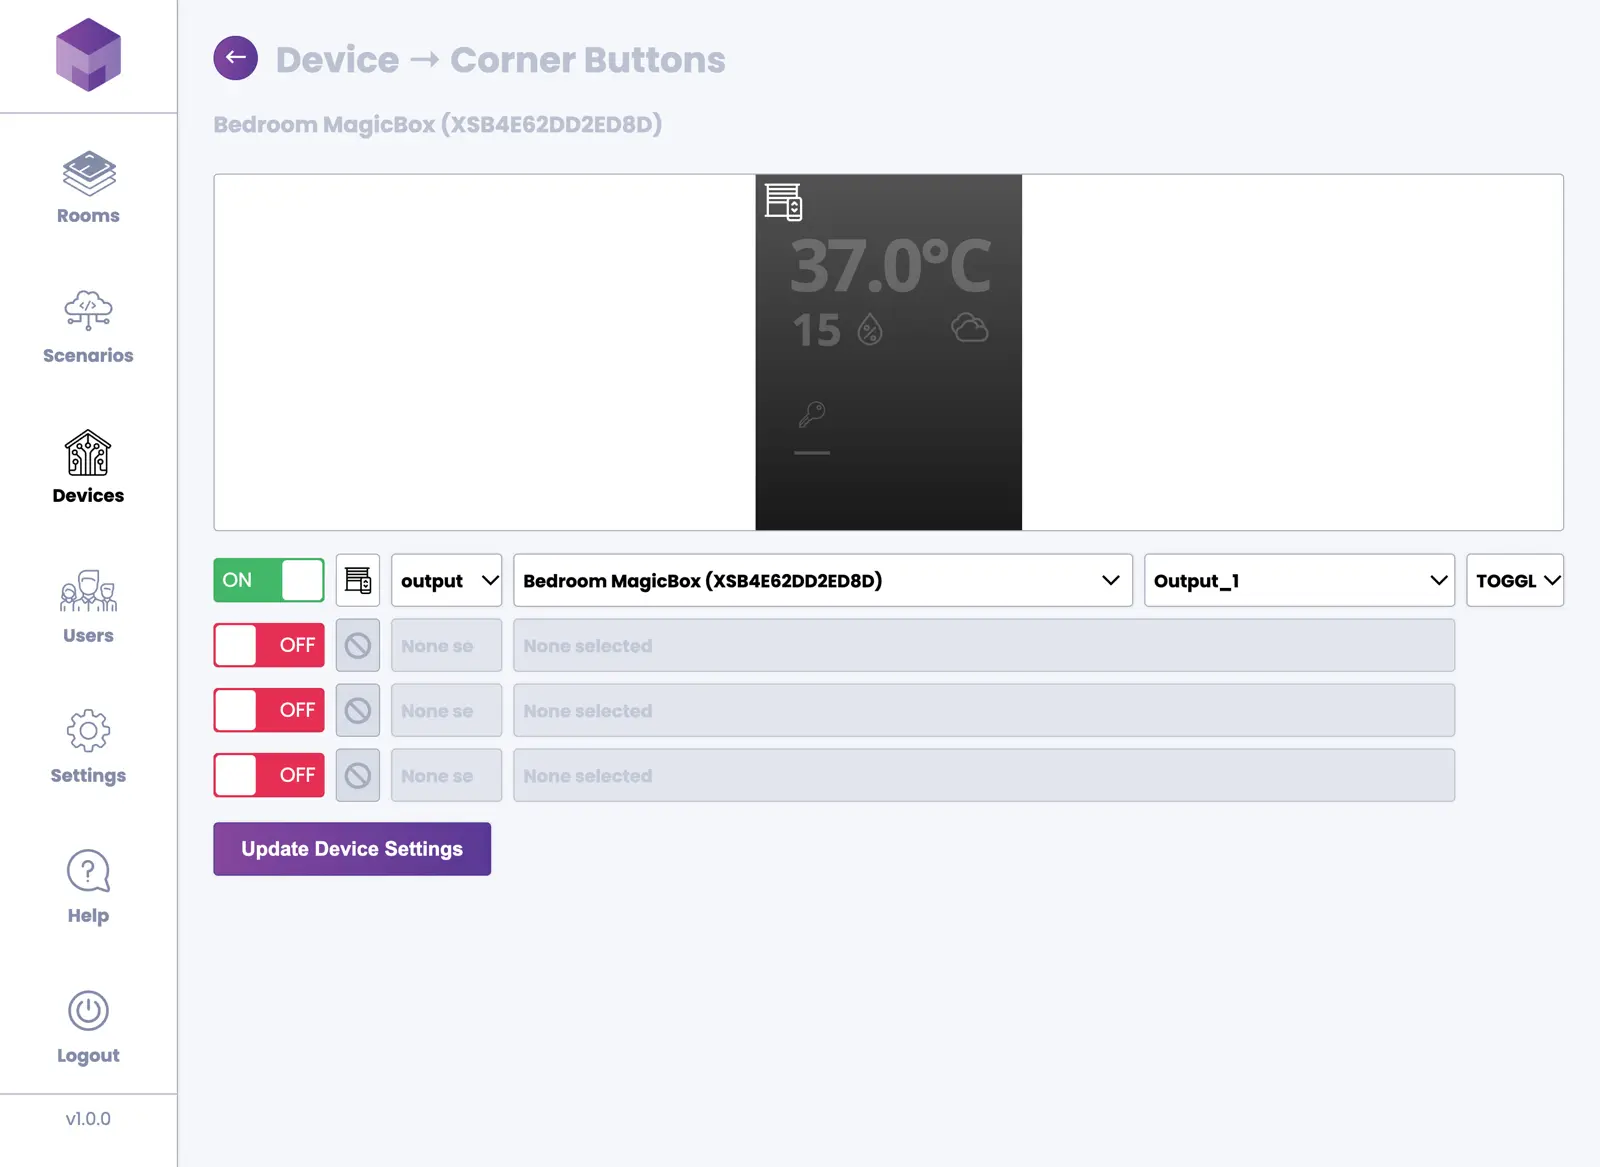Click the MagicBox cube logo
The height and width of the screenshot is (1167, 1600).
point(88,55)
